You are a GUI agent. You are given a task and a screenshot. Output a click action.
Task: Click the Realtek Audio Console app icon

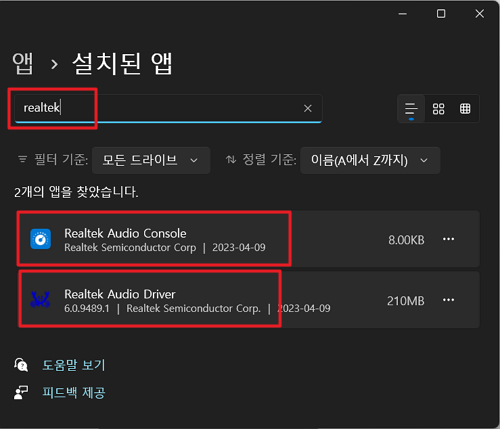coord(40,239)
